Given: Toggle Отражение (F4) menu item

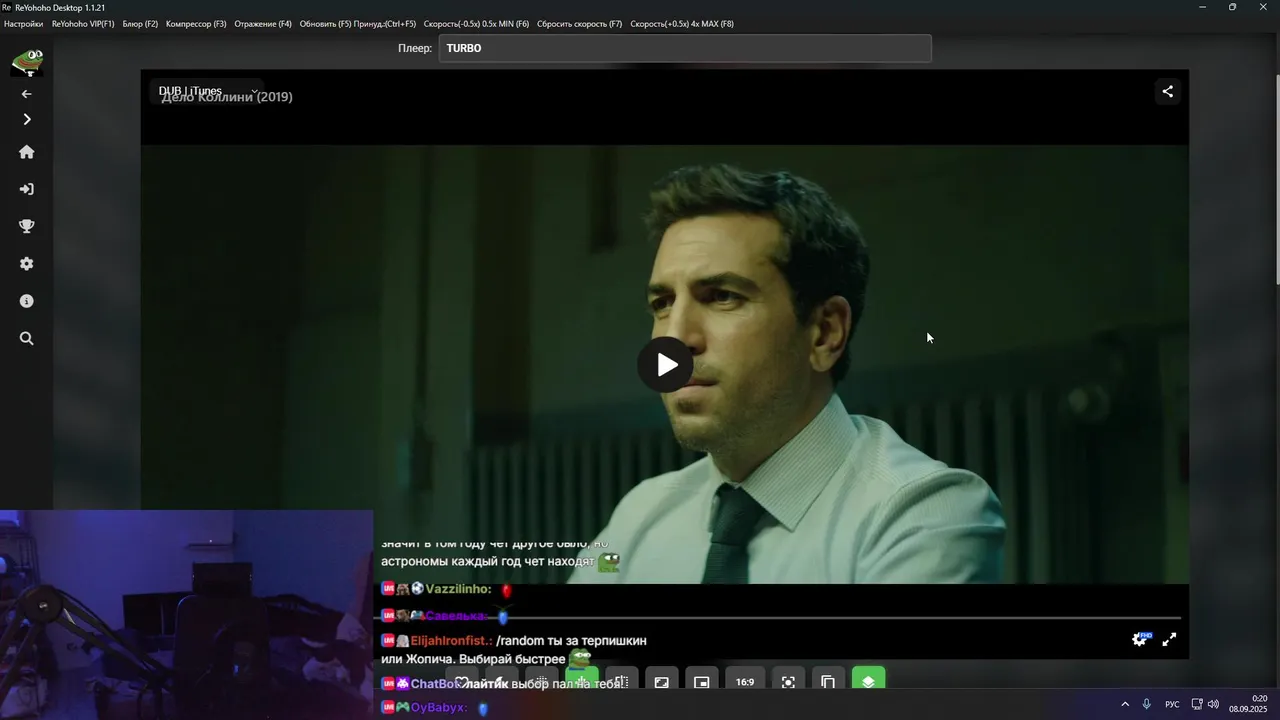Looking at the screenshot, I should pyautogui.click(x=263, y=24).
